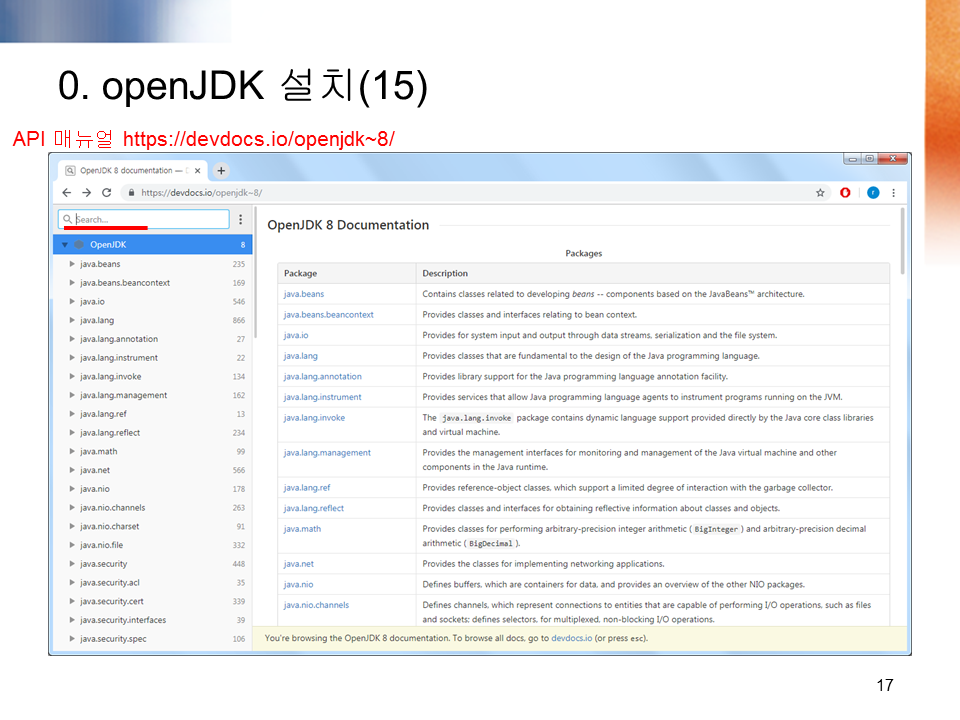Open the java.io link in Packages table
Screen dimensions: 960x720
[296, 336]
